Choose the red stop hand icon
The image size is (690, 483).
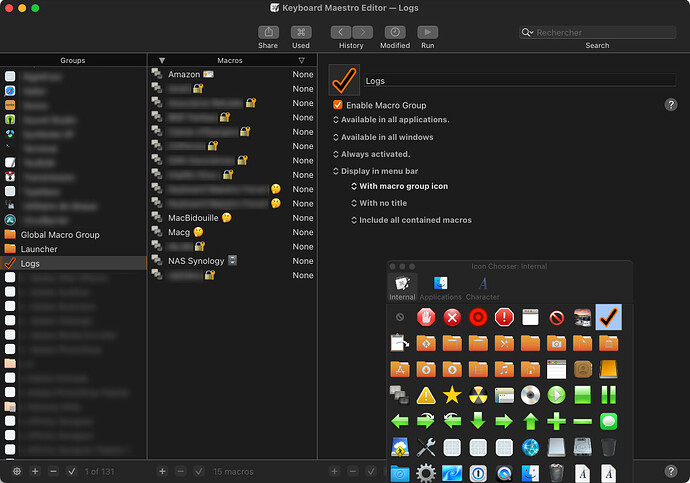426,317
